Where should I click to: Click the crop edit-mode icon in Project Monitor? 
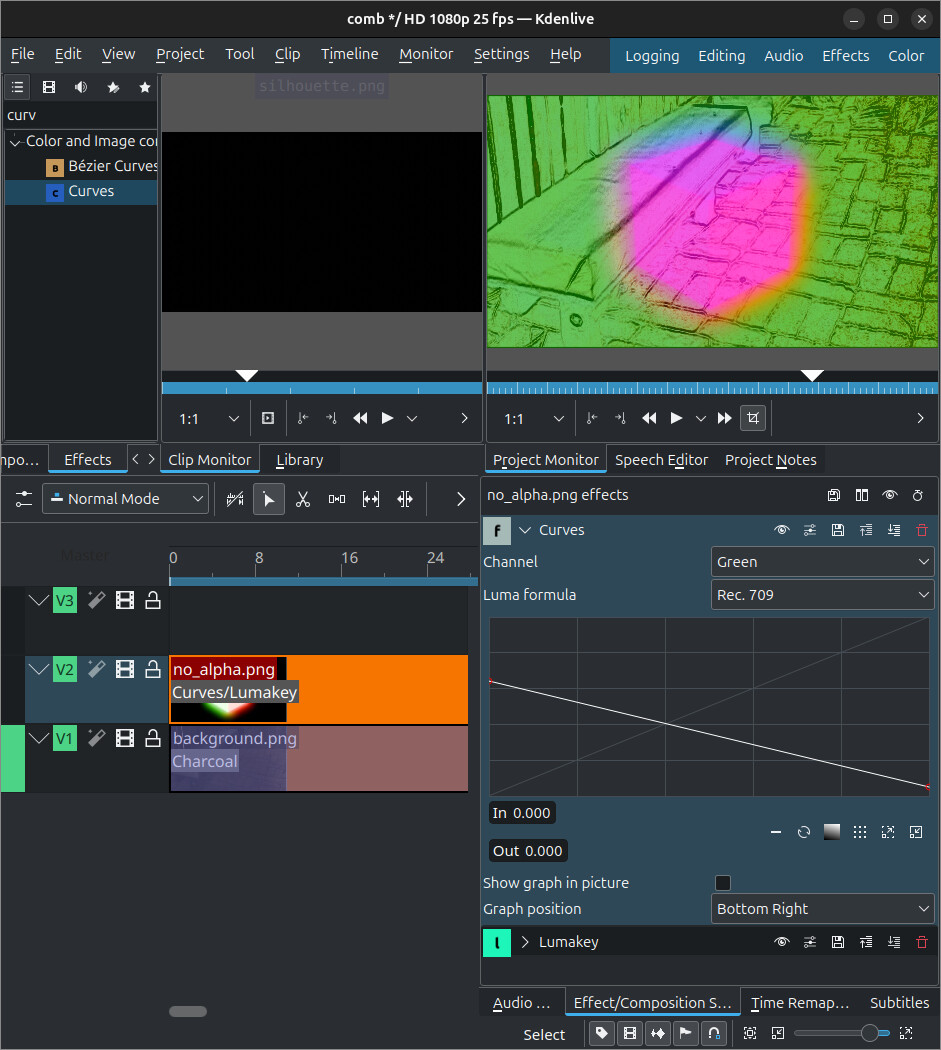tap(753, 418)
